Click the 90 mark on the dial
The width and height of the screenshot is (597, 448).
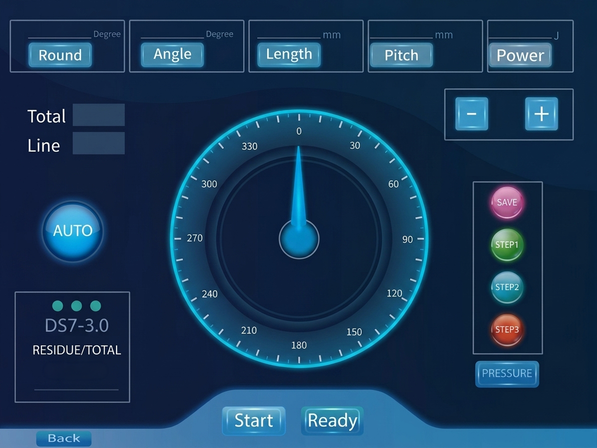[x=407, y=239]
